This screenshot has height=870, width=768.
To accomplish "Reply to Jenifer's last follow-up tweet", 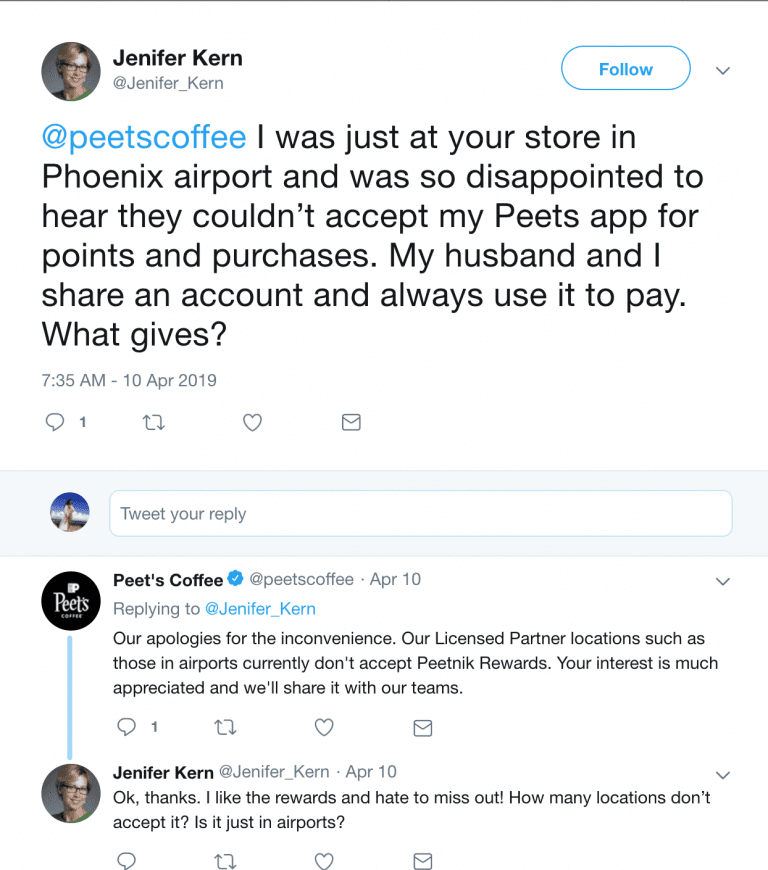I will pos(126,860).
